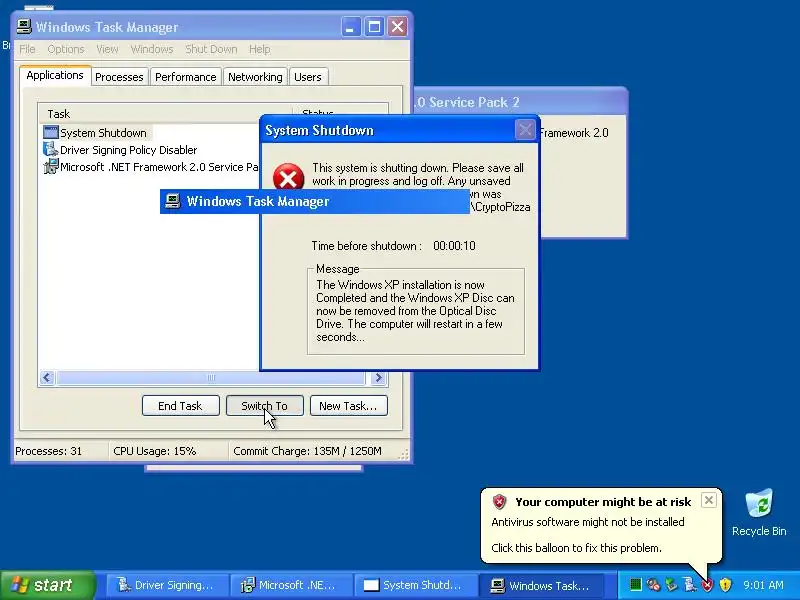The image size is (800, 600).
Task: Click the Processes: 31 status text
Action: click(48, 451)
